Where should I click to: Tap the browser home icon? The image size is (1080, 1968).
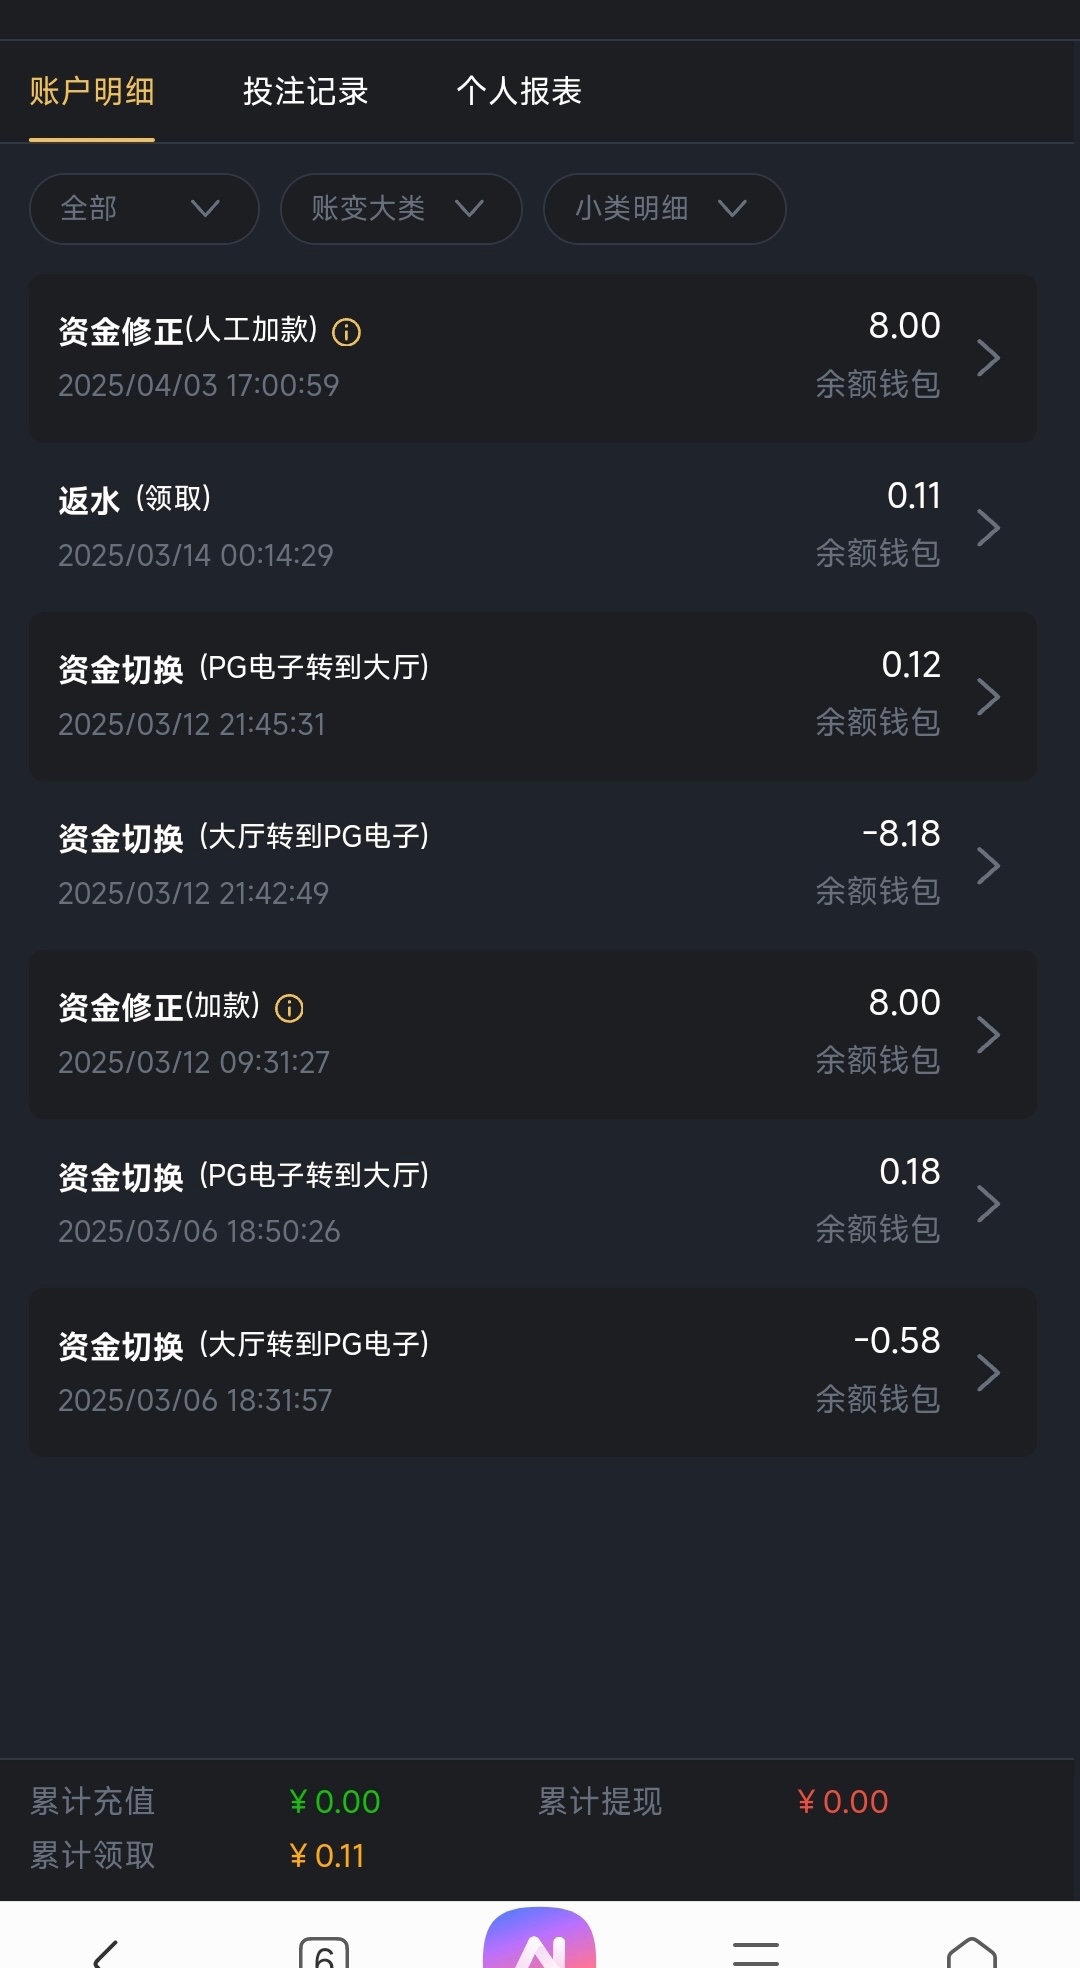[x=971, y=1952]
